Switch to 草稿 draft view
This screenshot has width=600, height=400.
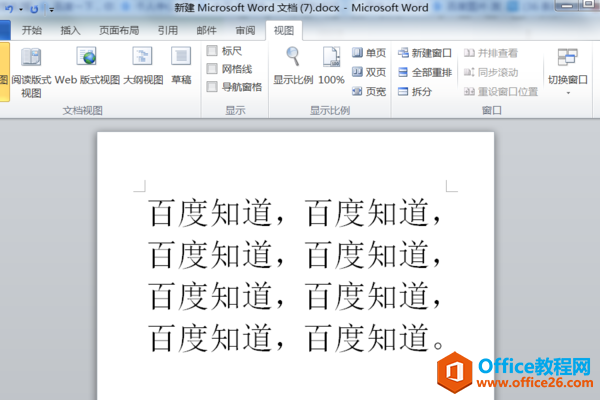181,66
